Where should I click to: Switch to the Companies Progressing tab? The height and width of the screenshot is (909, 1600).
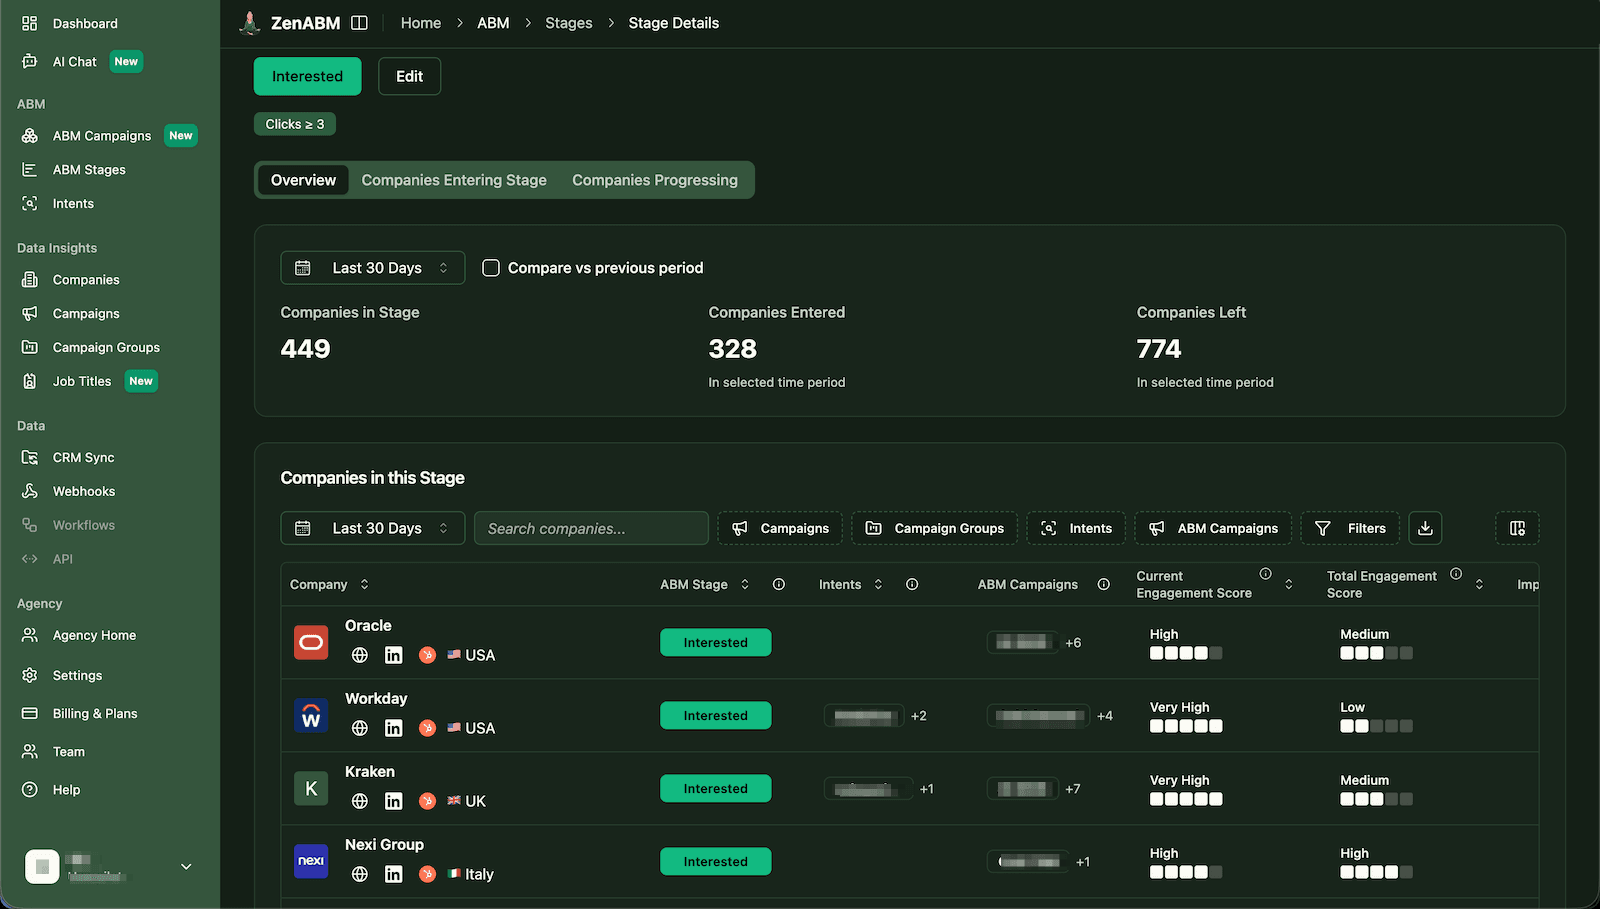tap(655, 180)
